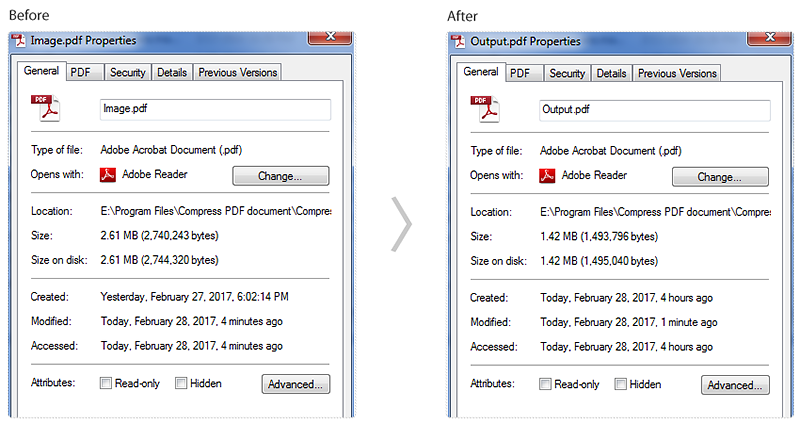Click Adobe Reader icon in Image.pdf dialog
Image resolution: width=800 pixels, height=424 pixels.
(x=108, y=175)
